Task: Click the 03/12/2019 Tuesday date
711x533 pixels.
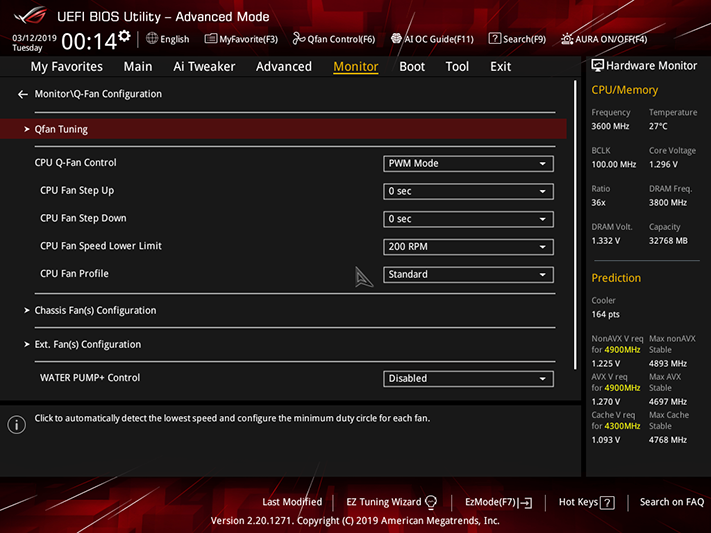Action: tap(34, 43)
